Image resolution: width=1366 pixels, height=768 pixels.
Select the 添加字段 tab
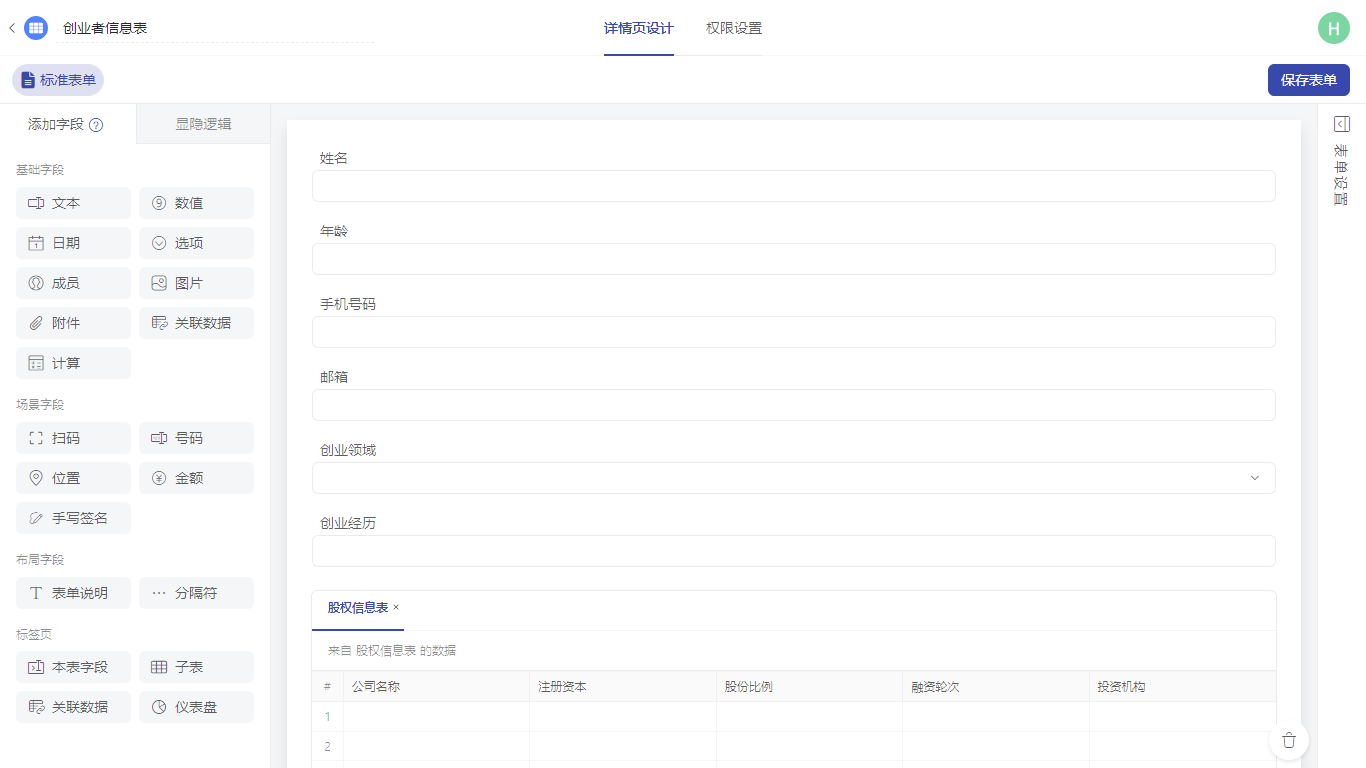pos(67,124)
